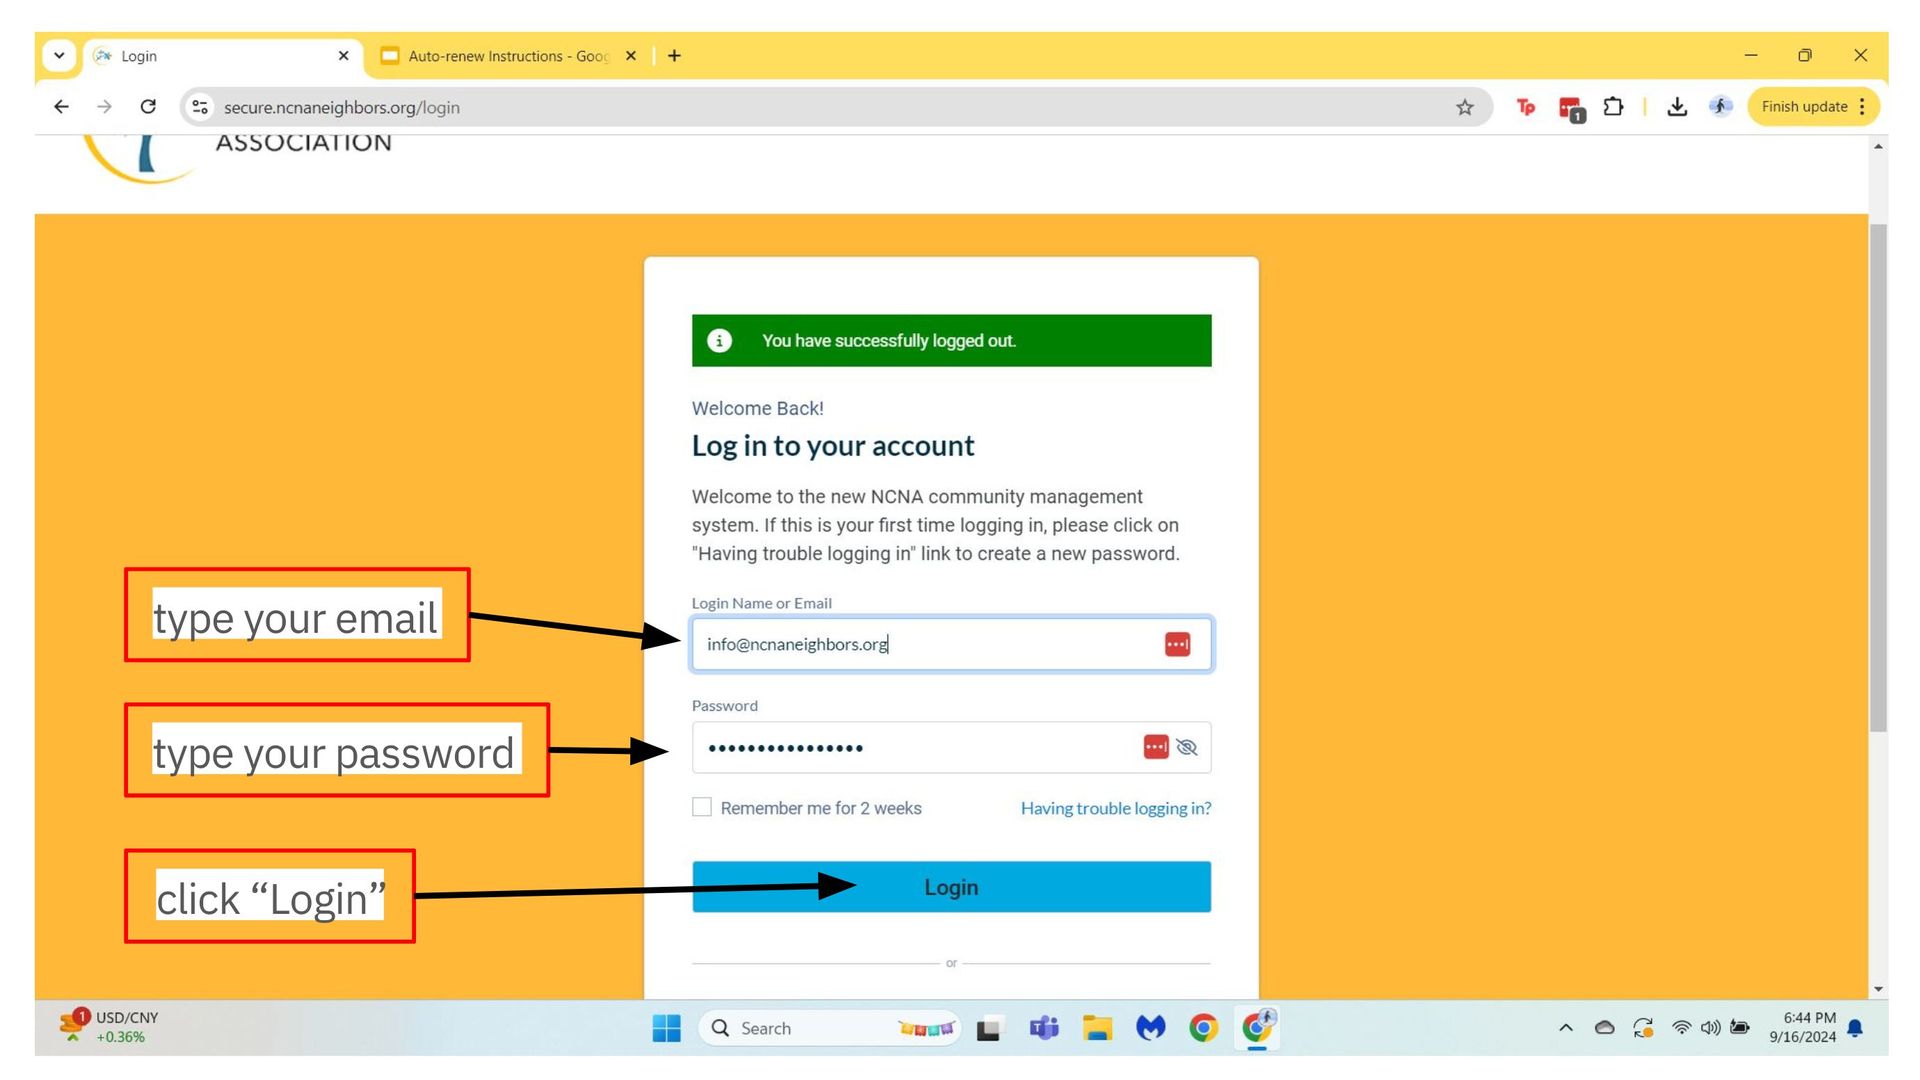Open Google Chrome from the taskbar
The image size is (1920, 1080).
pos(1204,1028)
